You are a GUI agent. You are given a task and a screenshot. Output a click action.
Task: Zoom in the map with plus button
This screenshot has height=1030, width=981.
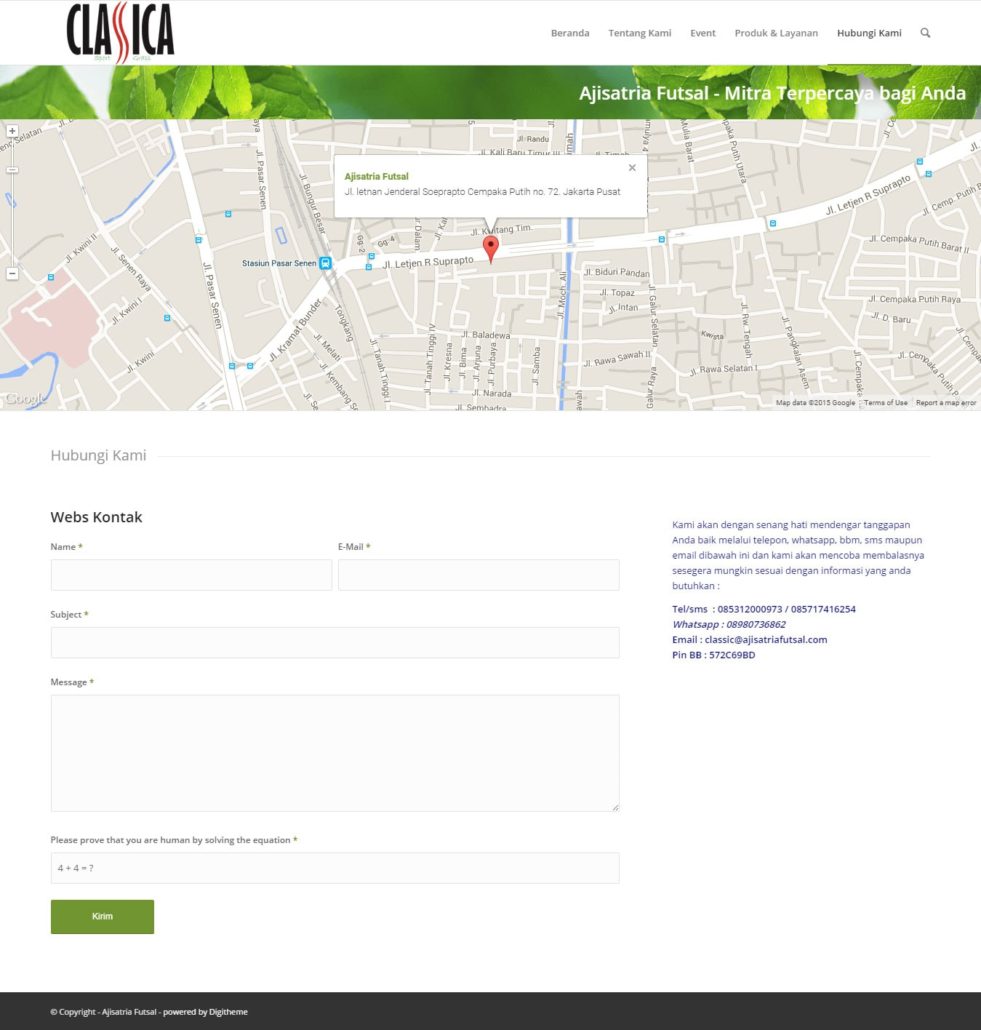pyautogui.click(x=12, y=131)
